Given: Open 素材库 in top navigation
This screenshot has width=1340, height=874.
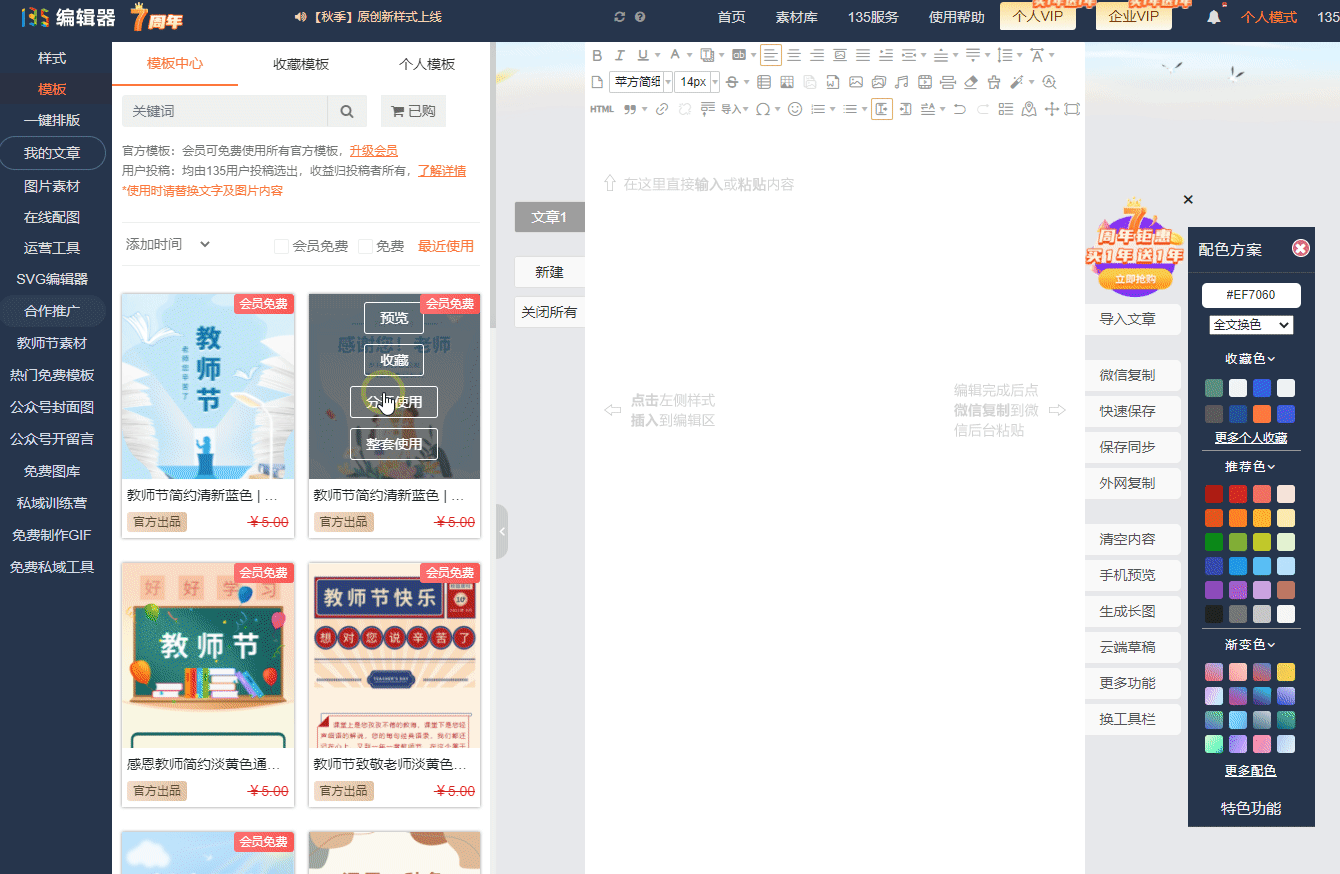Looking at the screenshot, I should coord(796,17).
